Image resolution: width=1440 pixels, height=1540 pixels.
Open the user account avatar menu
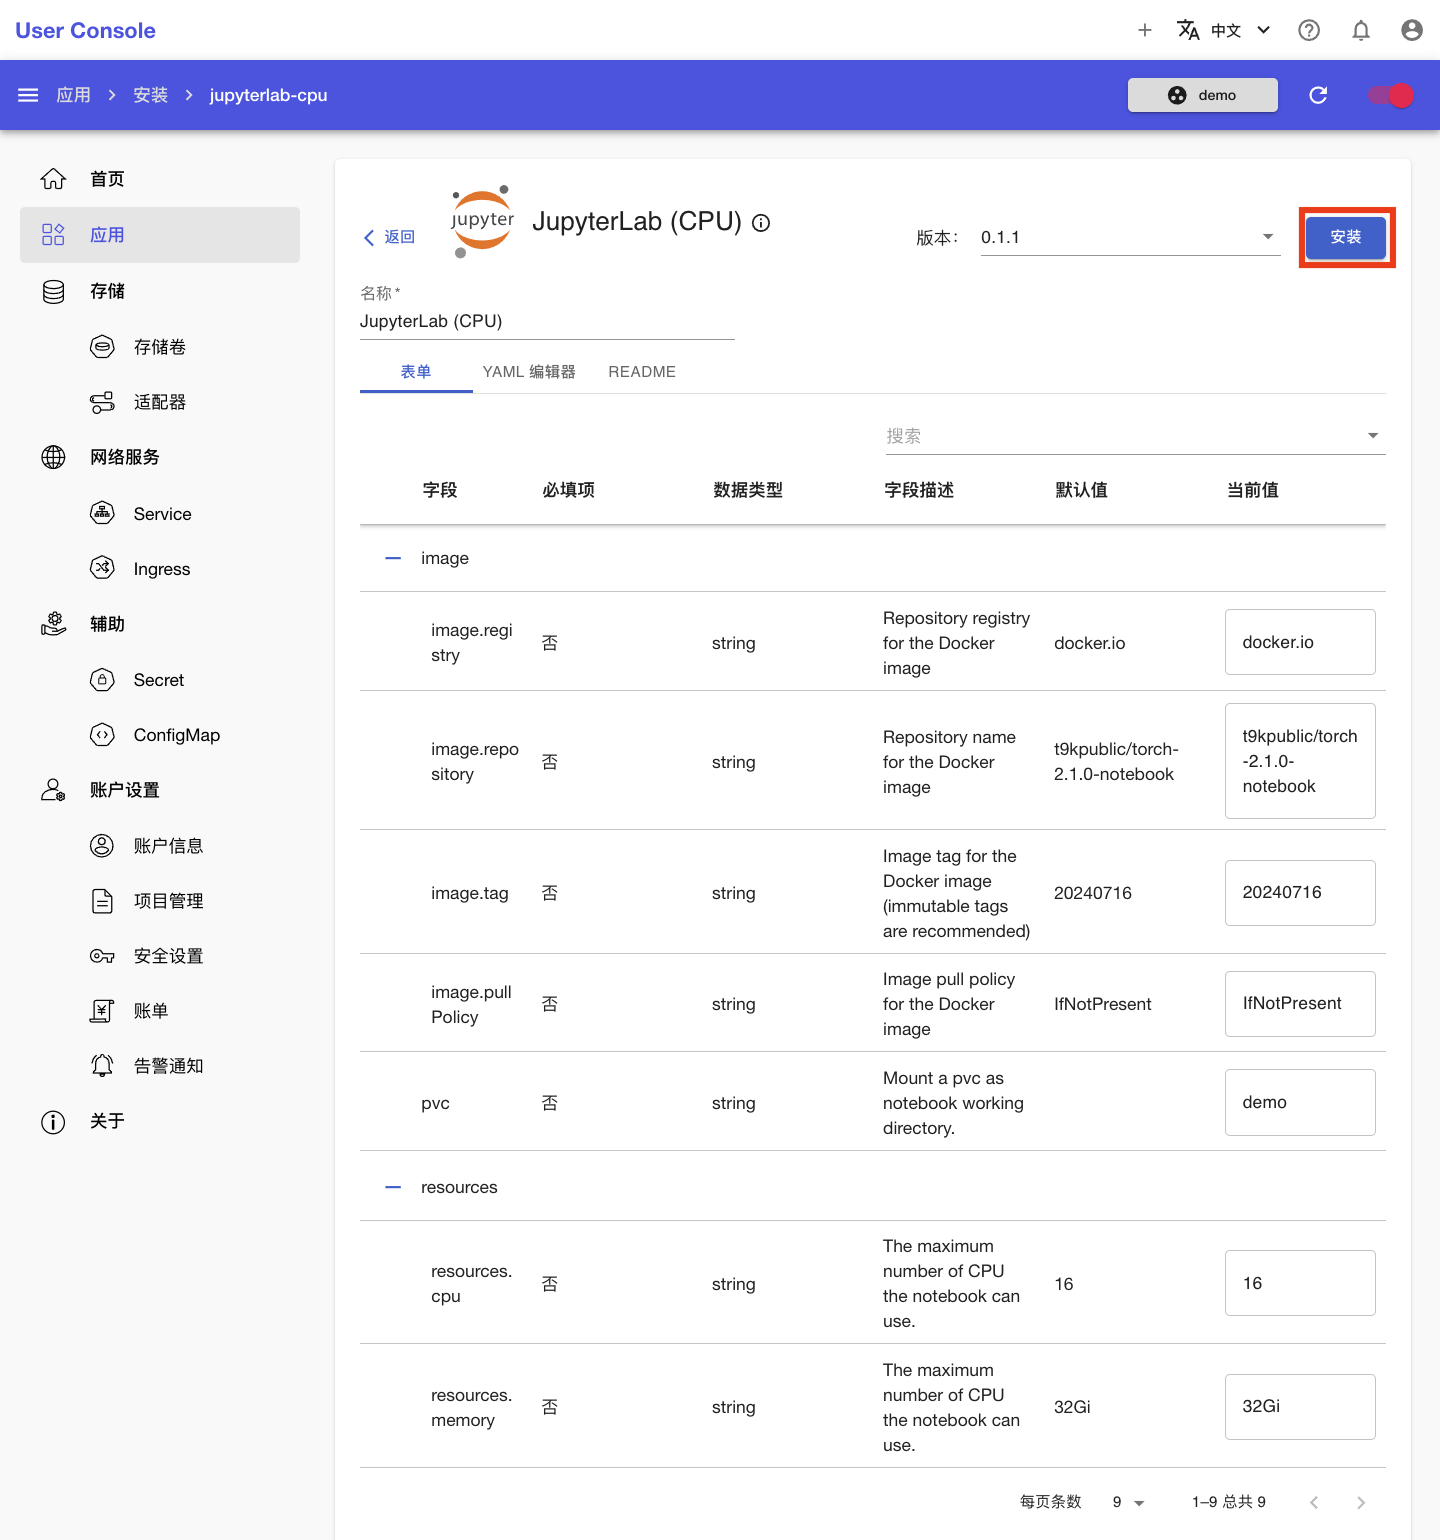click(x=1412, y=30)
